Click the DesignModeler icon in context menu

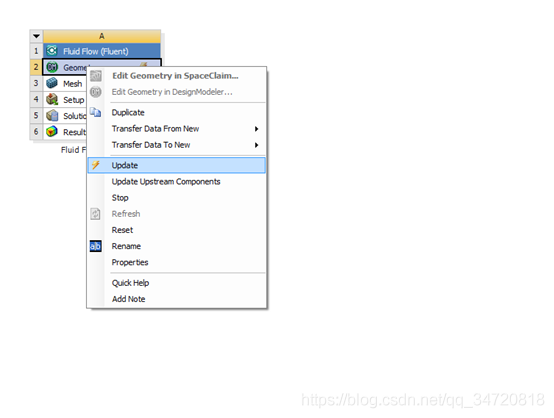[x=96, y=92]
